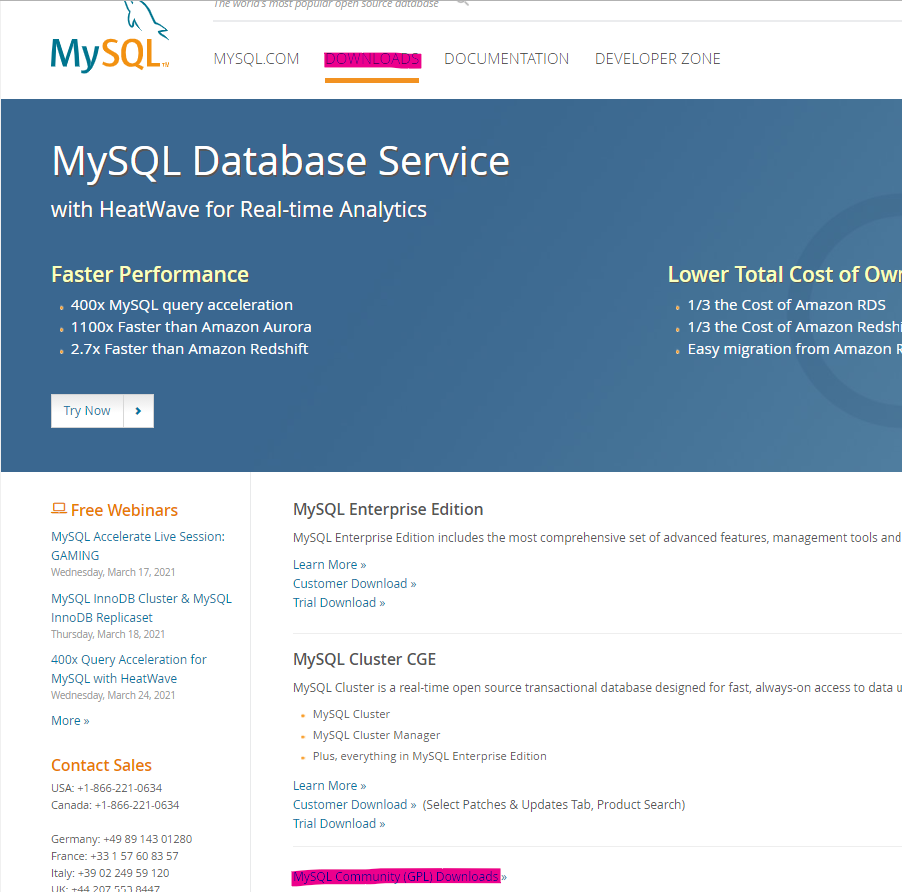The height and width of the screenshot is (892, 902).
Task: Click the search magnifier icon at top
Action: click(463, 3)
